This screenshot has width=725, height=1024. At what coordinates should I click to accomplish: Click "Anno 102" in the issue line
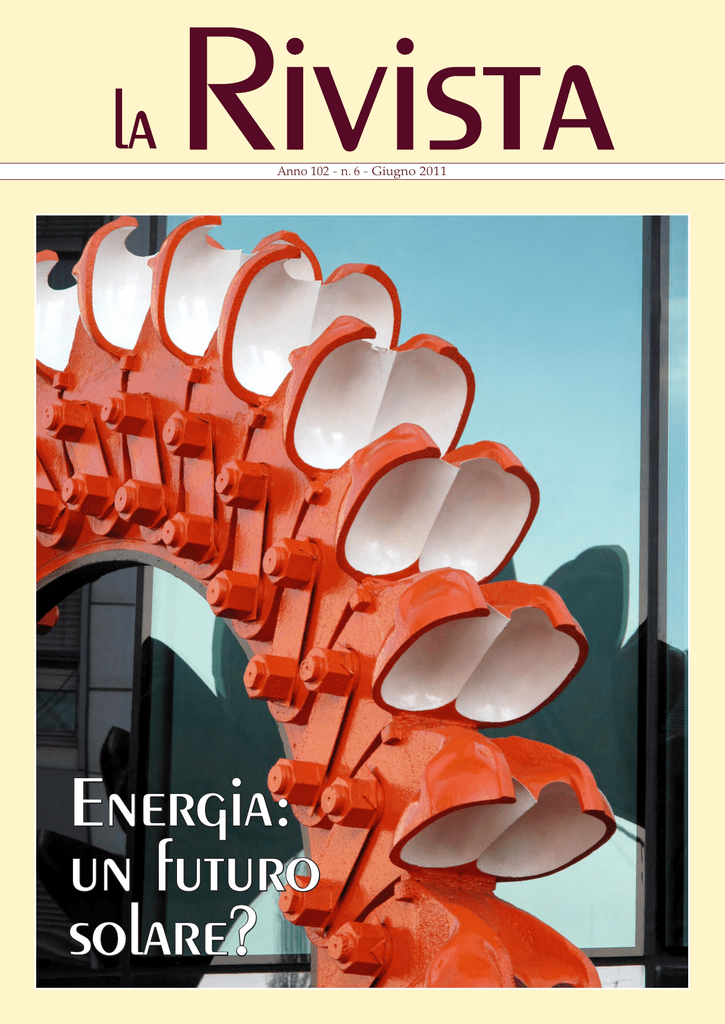pyautogui.click(x=303, y=171)
